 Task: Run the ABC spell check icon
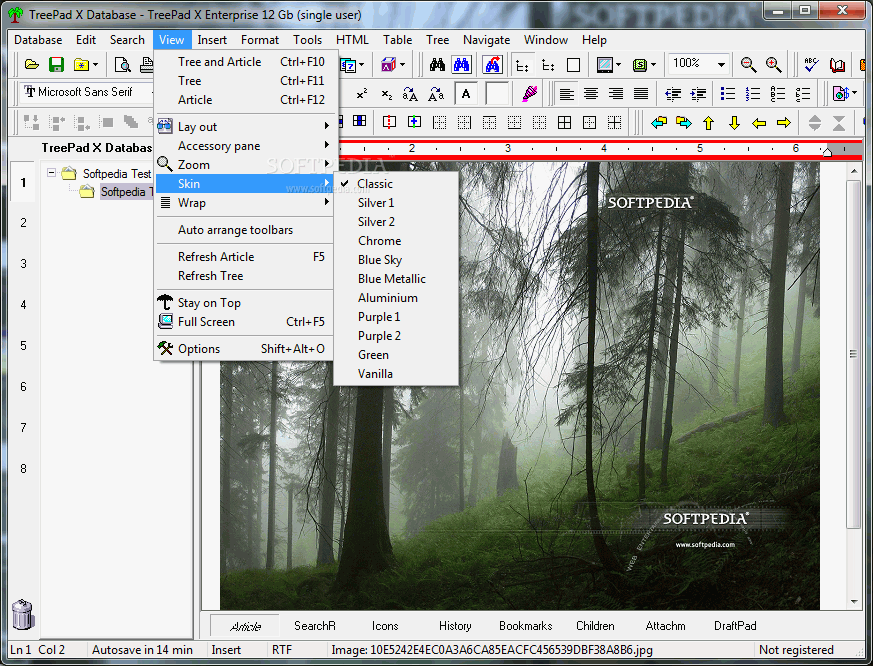coord(811,65)
